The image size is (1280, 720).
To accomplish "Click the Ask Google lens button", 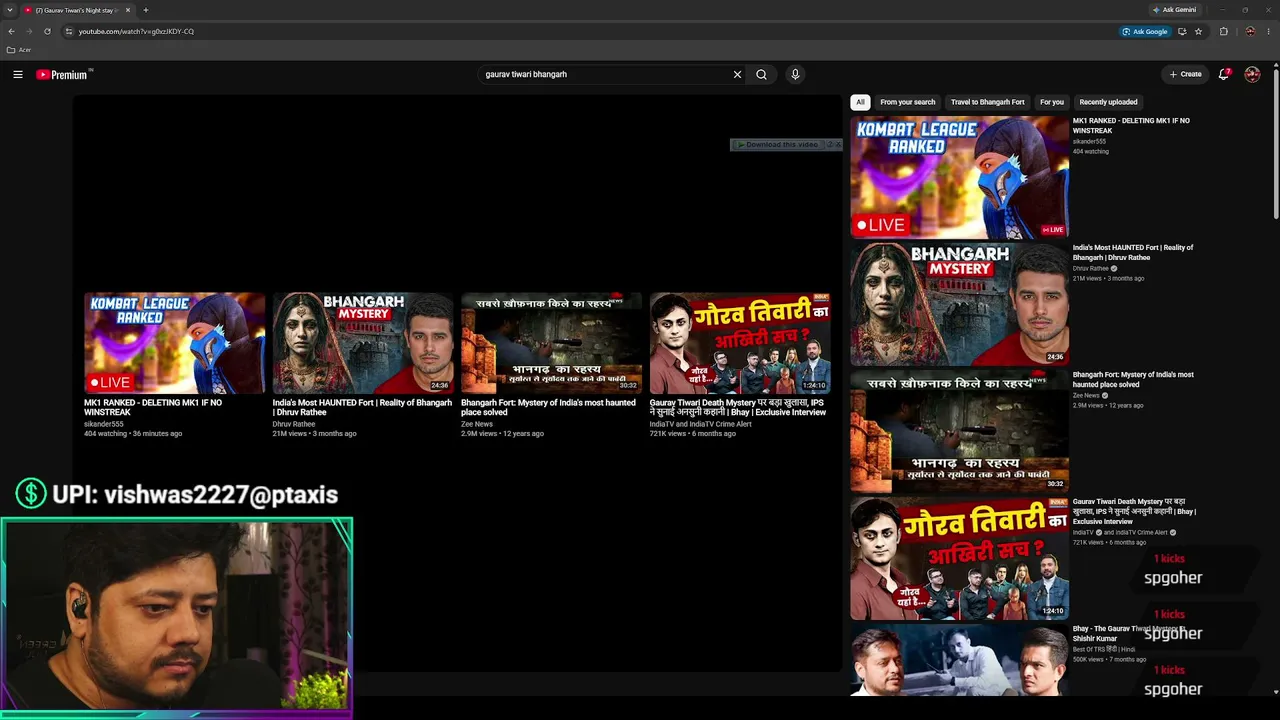I will click(x=1145, y=31).
